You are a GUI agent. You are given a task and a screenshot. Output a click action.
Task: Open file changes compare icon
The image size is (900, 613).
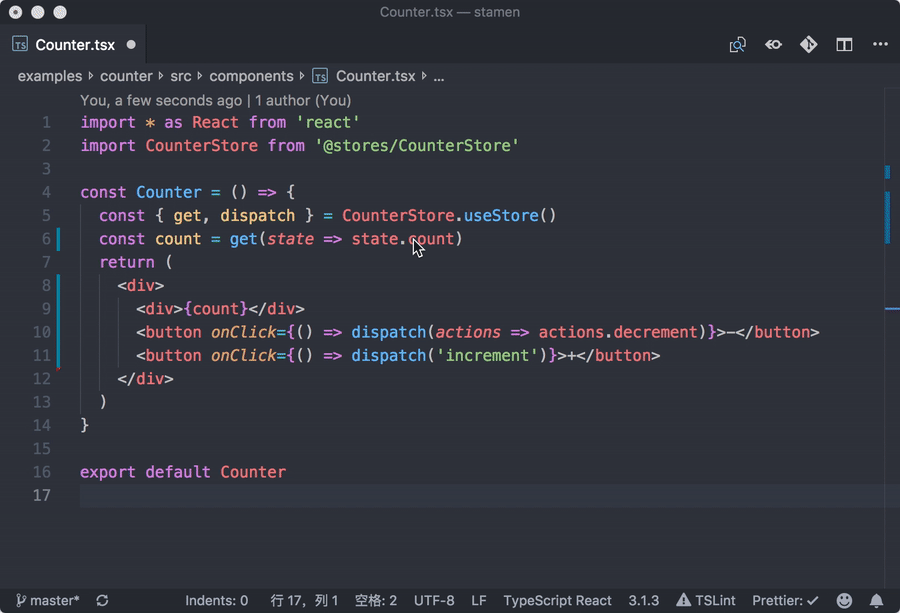click(773, 45)
